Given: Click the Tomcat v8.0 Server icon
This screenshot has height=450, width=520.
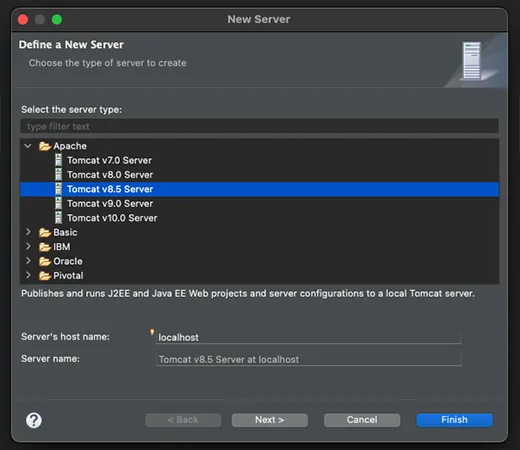Looking at the screenshot, I should 58,175.
